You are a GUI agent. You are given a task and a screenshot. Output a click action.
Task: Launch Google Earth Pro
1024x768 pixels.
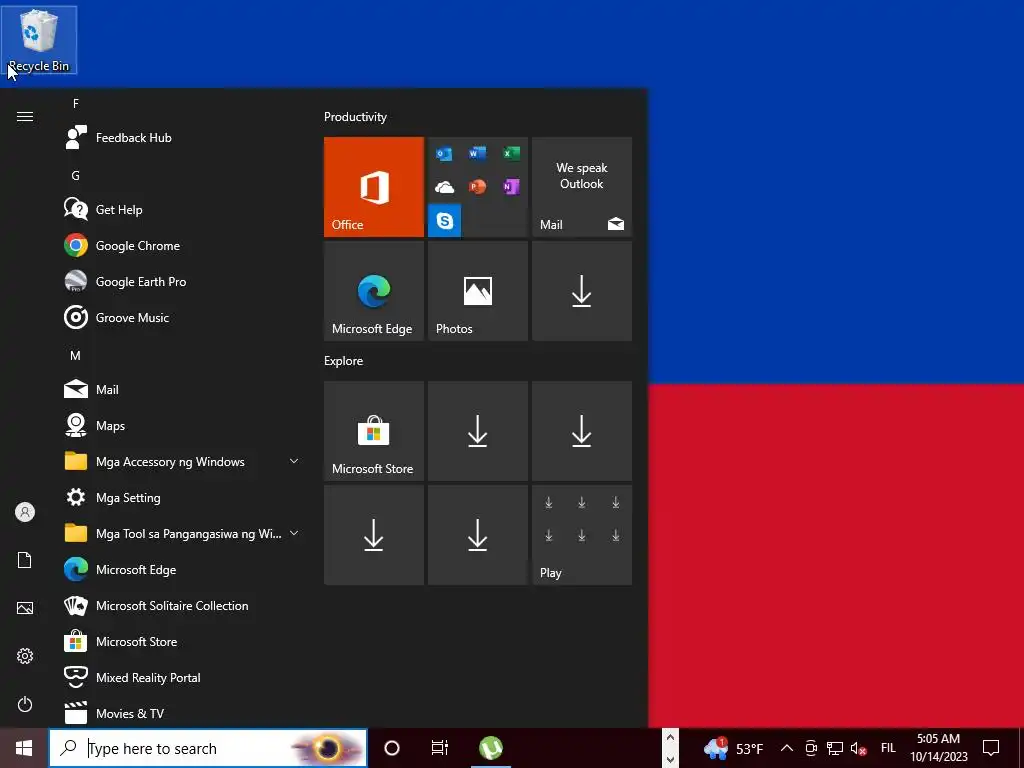[182, 281]
